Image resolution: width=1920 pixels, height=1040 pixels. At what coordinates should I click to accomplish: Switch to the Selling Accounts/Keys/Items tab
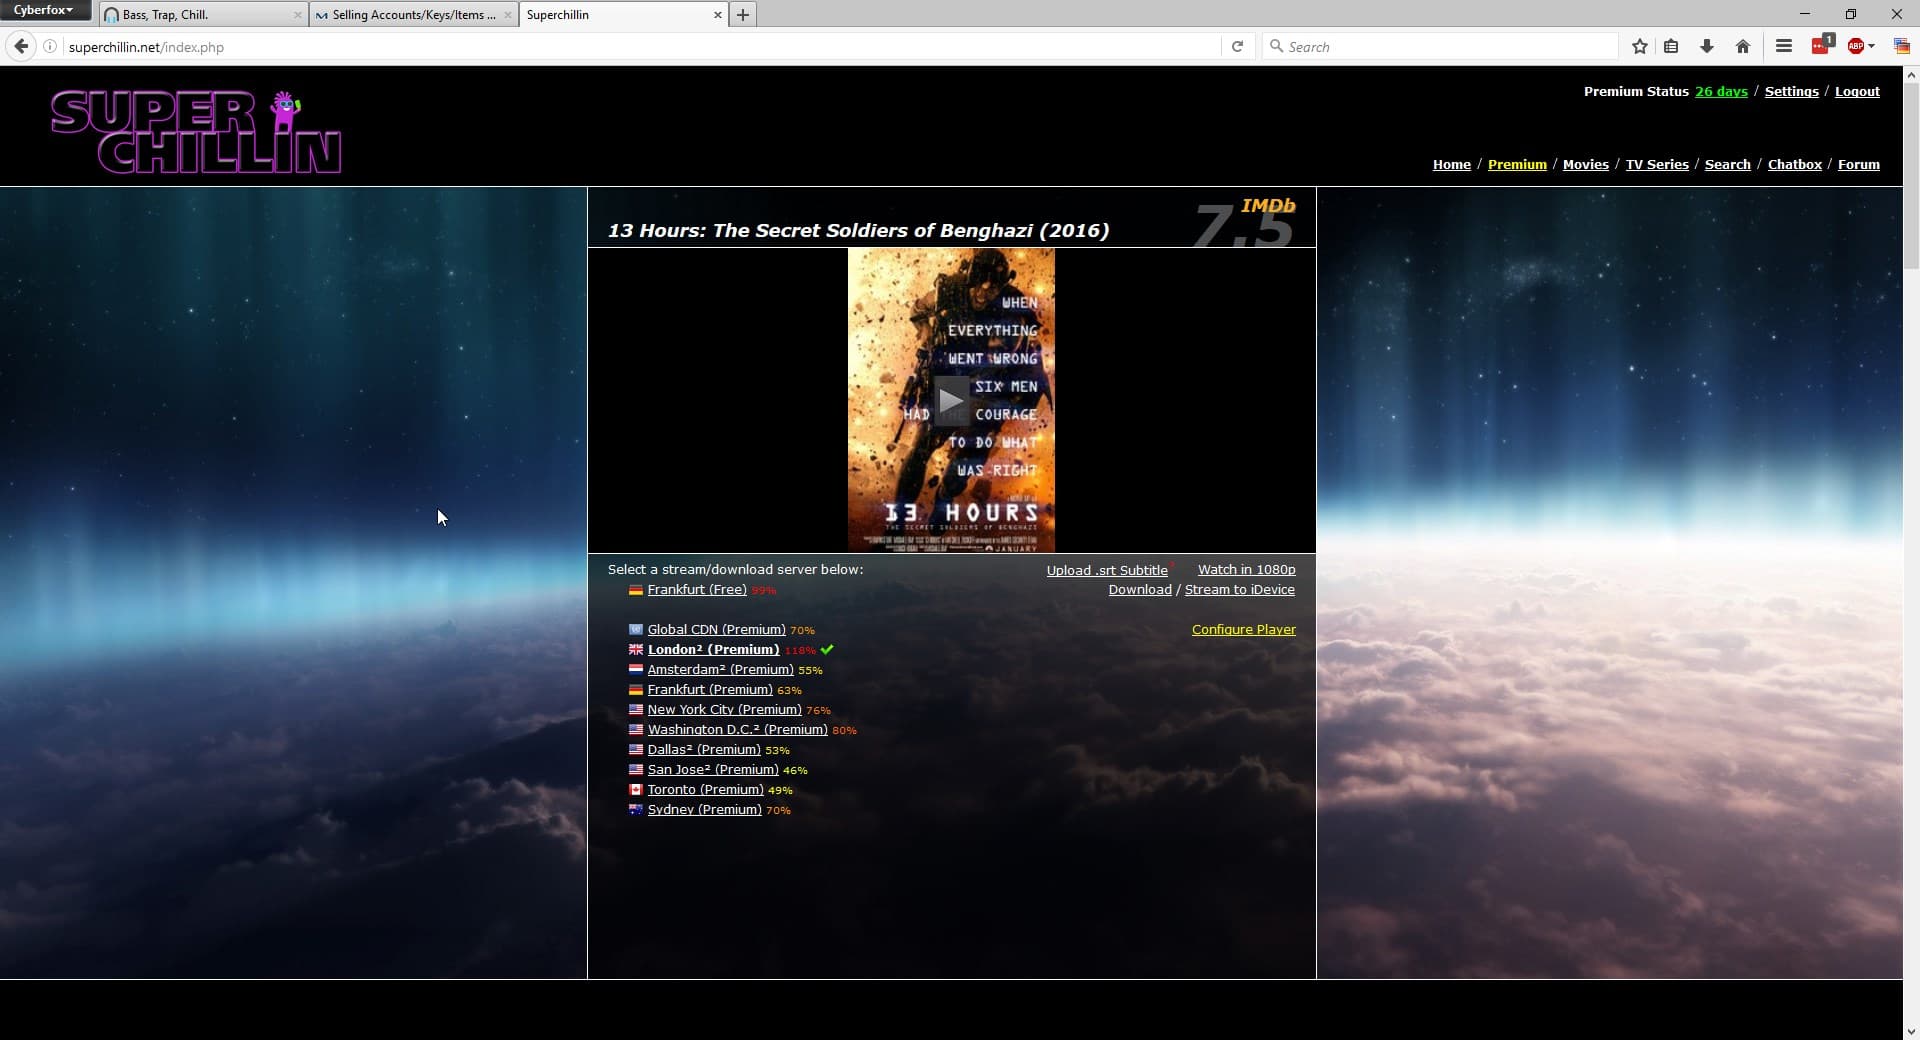tap(413, 14)
